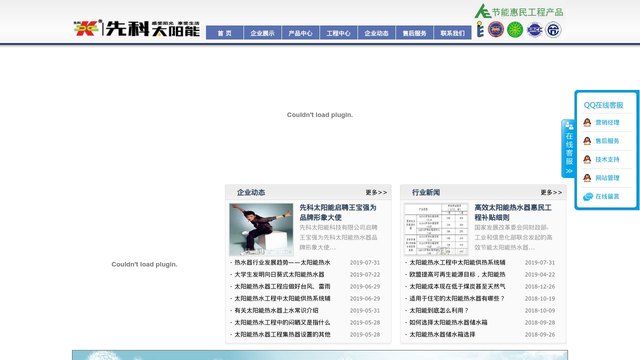Click the lower-left "Couldn't load plugin." area
Viewport: 640px width, 360px height.
[144, 264]
